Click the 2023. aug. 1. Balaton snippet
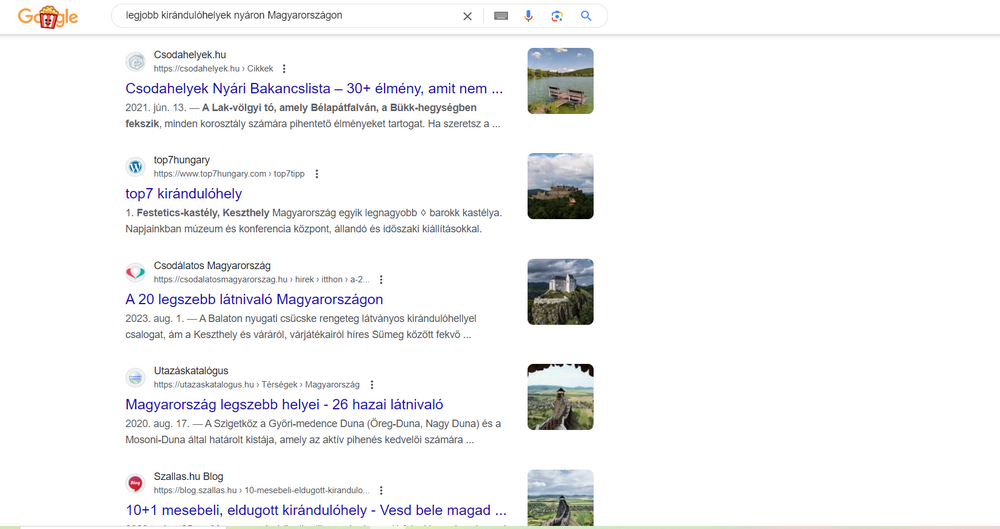The height and width of the screenshot is (529, 1000). point(300,327)
